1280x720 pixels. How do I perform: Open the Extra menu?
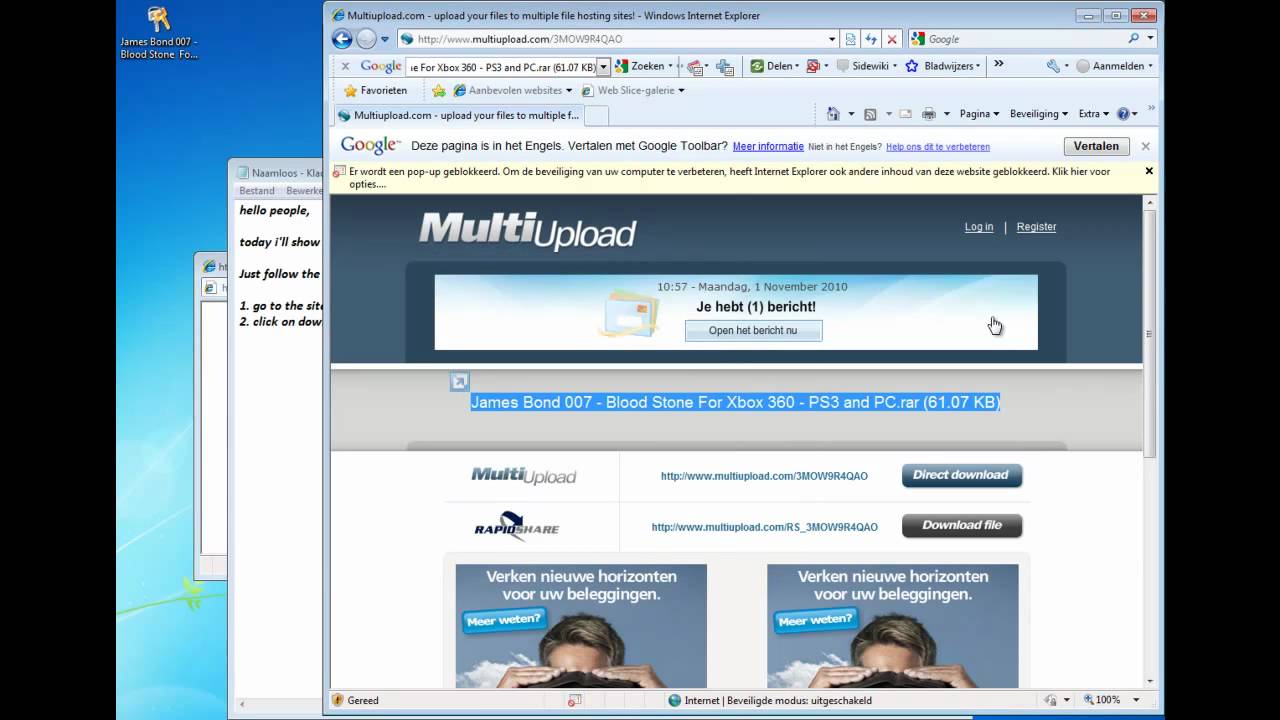(1094, 114)
